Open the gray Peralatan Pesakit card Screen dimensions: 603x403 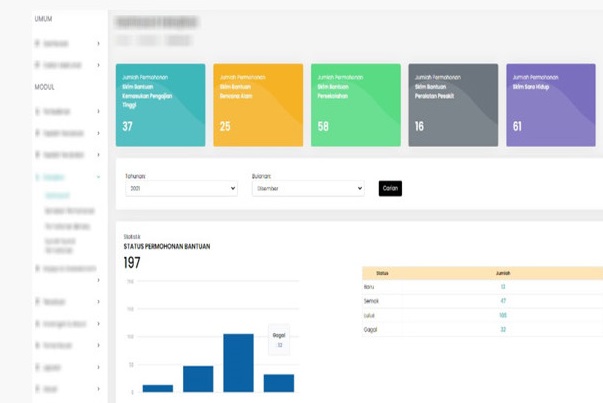[452, 105]
